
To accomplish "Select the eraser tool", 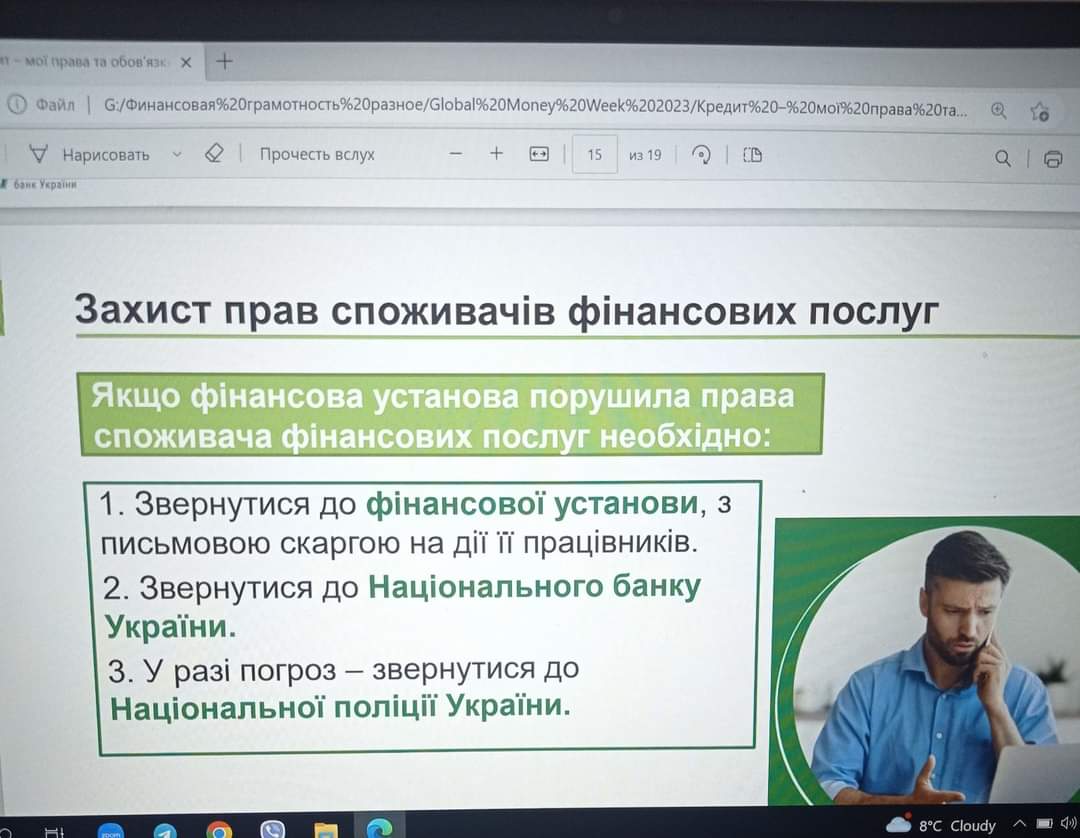I will [x=214, y=153].
